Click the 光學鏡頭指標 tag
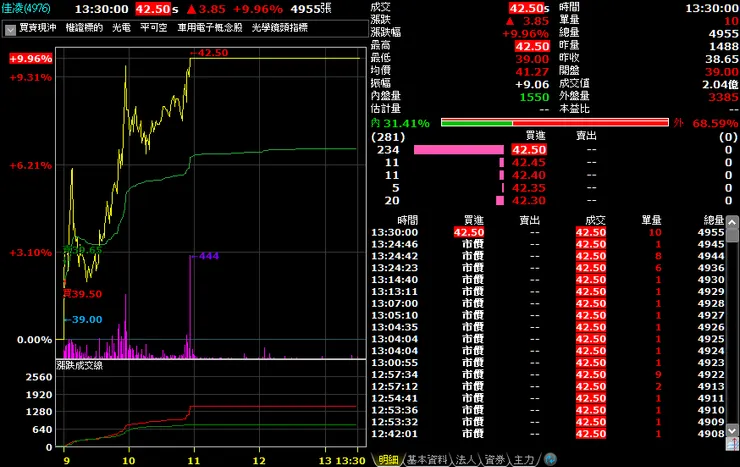Viewport: 740px width, 467px height. tap(280, 28)
